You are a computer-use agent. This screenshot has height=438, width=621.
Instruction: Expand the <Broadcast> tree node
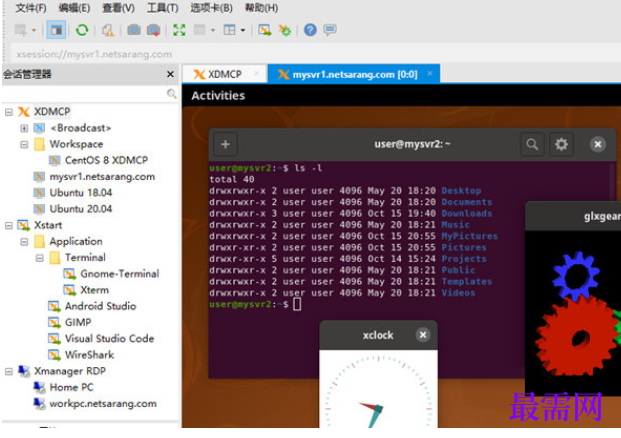24,128
